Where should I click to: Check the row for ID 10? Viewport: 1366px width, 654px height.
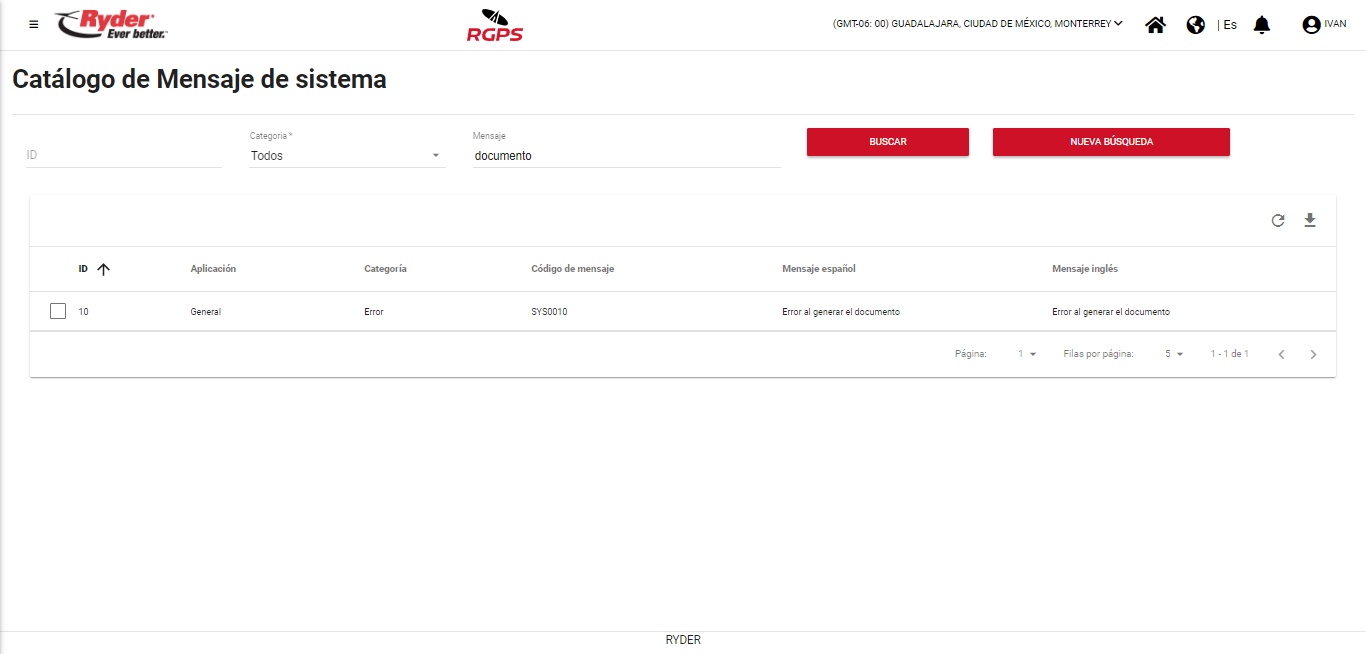click(58, 311)
